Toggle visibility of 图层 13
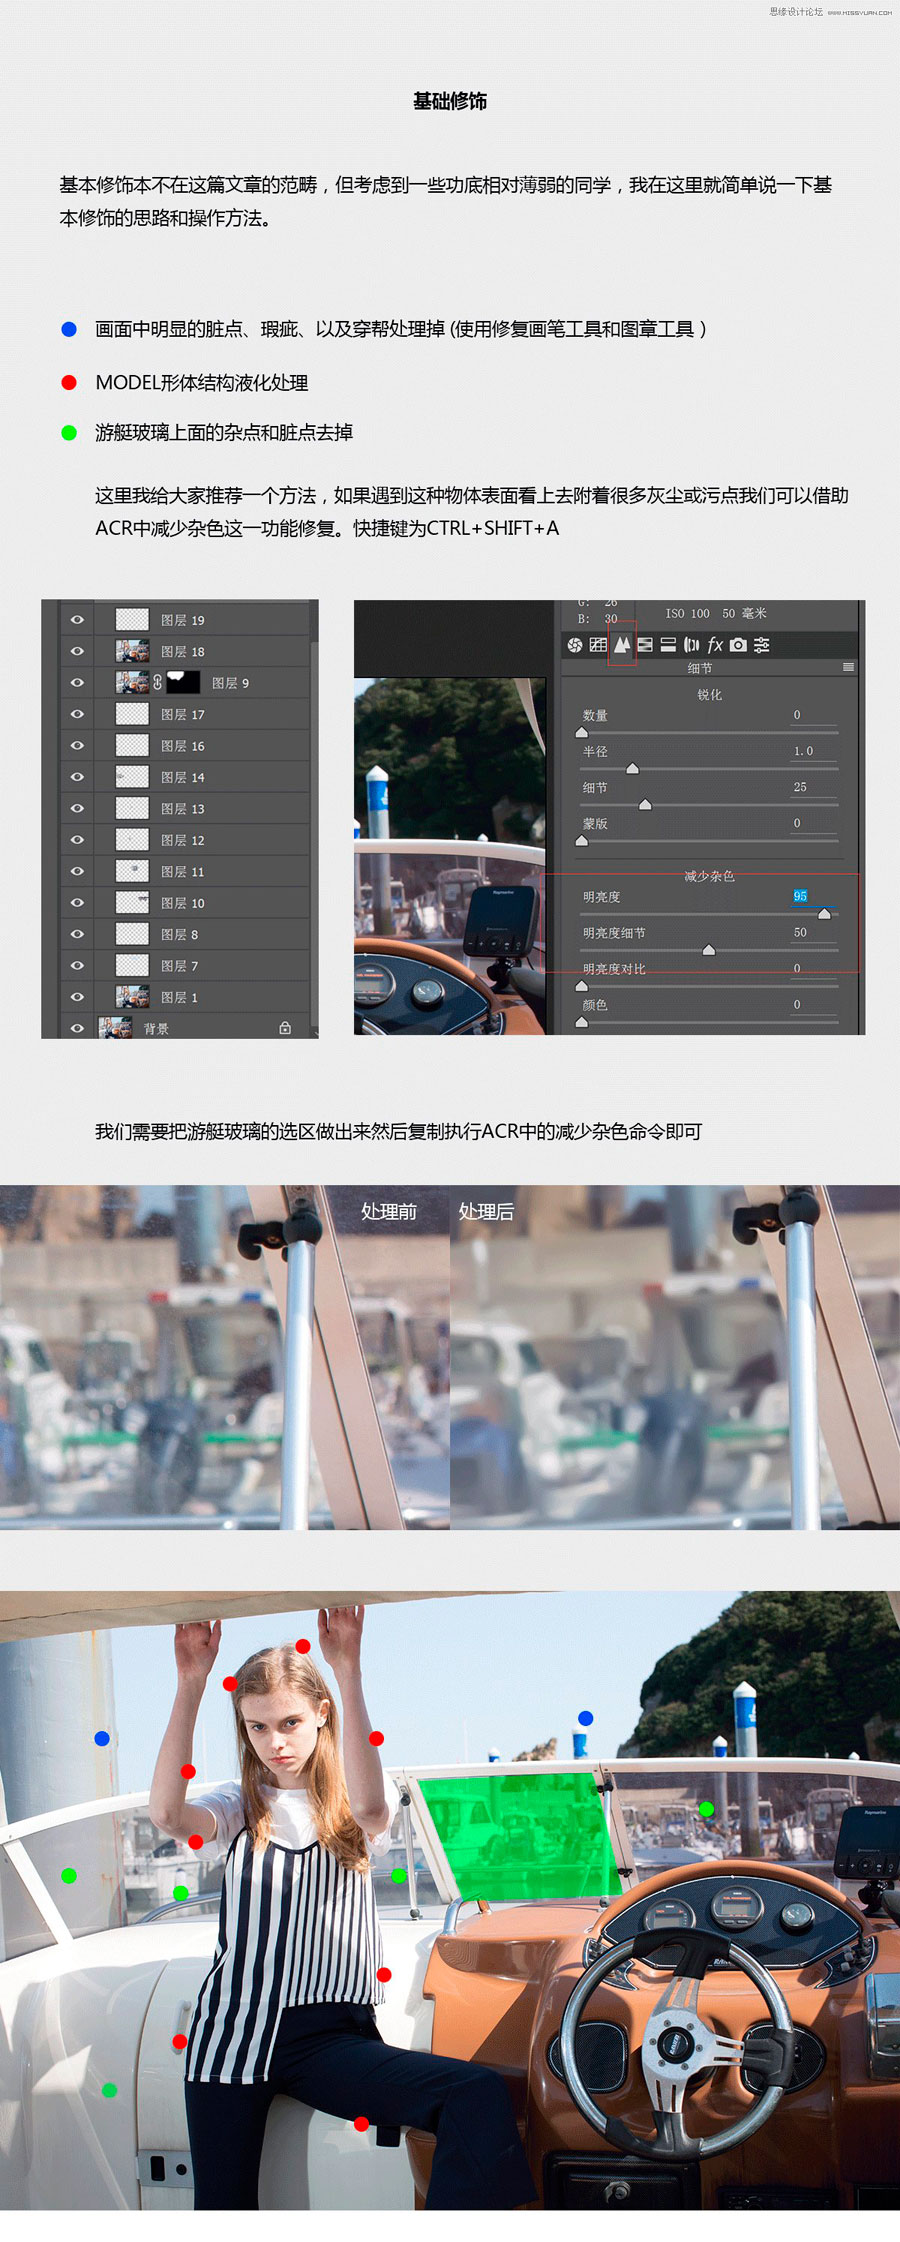Screen dimensions: 900x2242 [77, 808]
